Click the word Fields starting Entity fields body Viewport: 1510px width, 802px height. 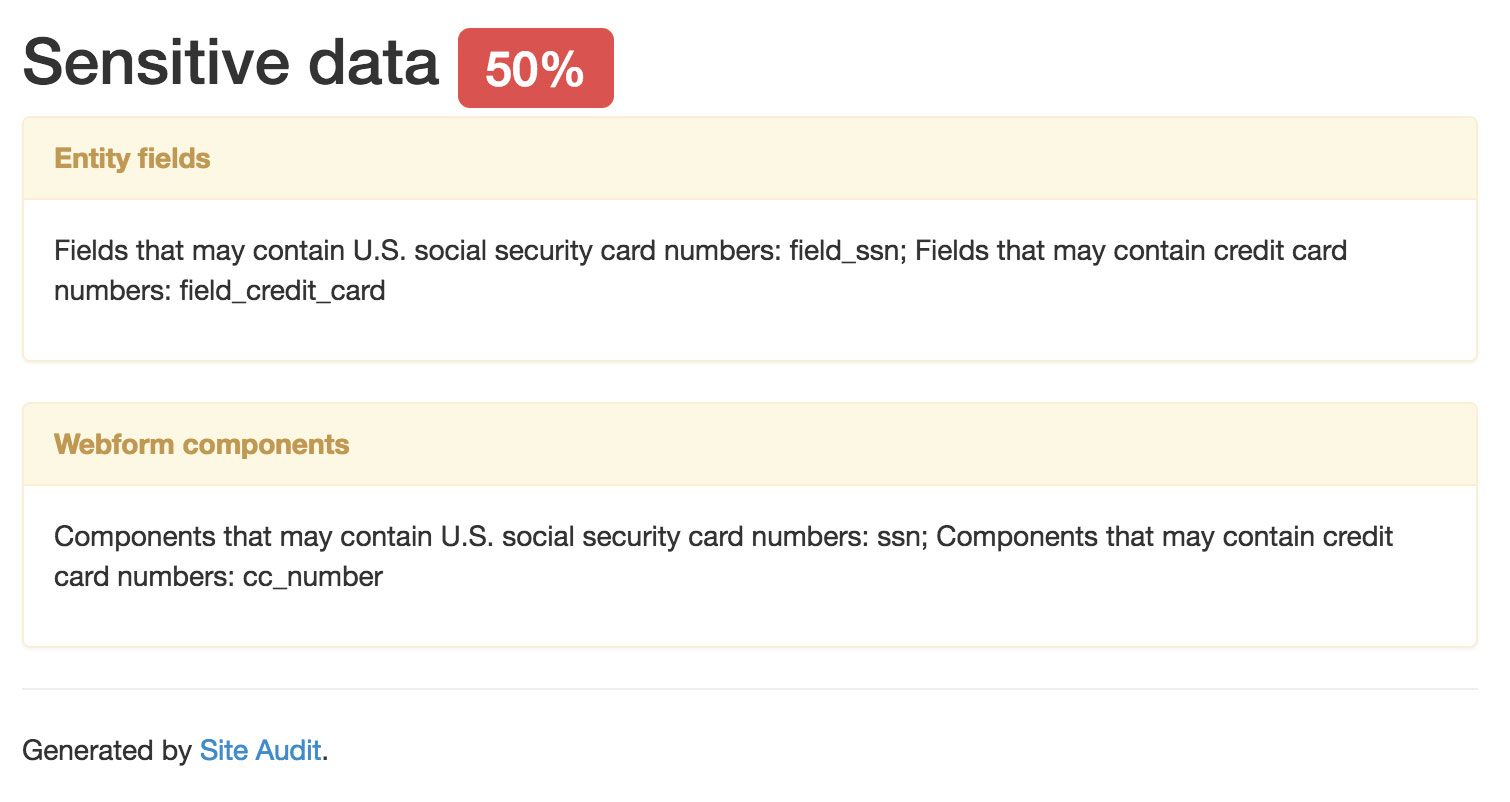87,250
